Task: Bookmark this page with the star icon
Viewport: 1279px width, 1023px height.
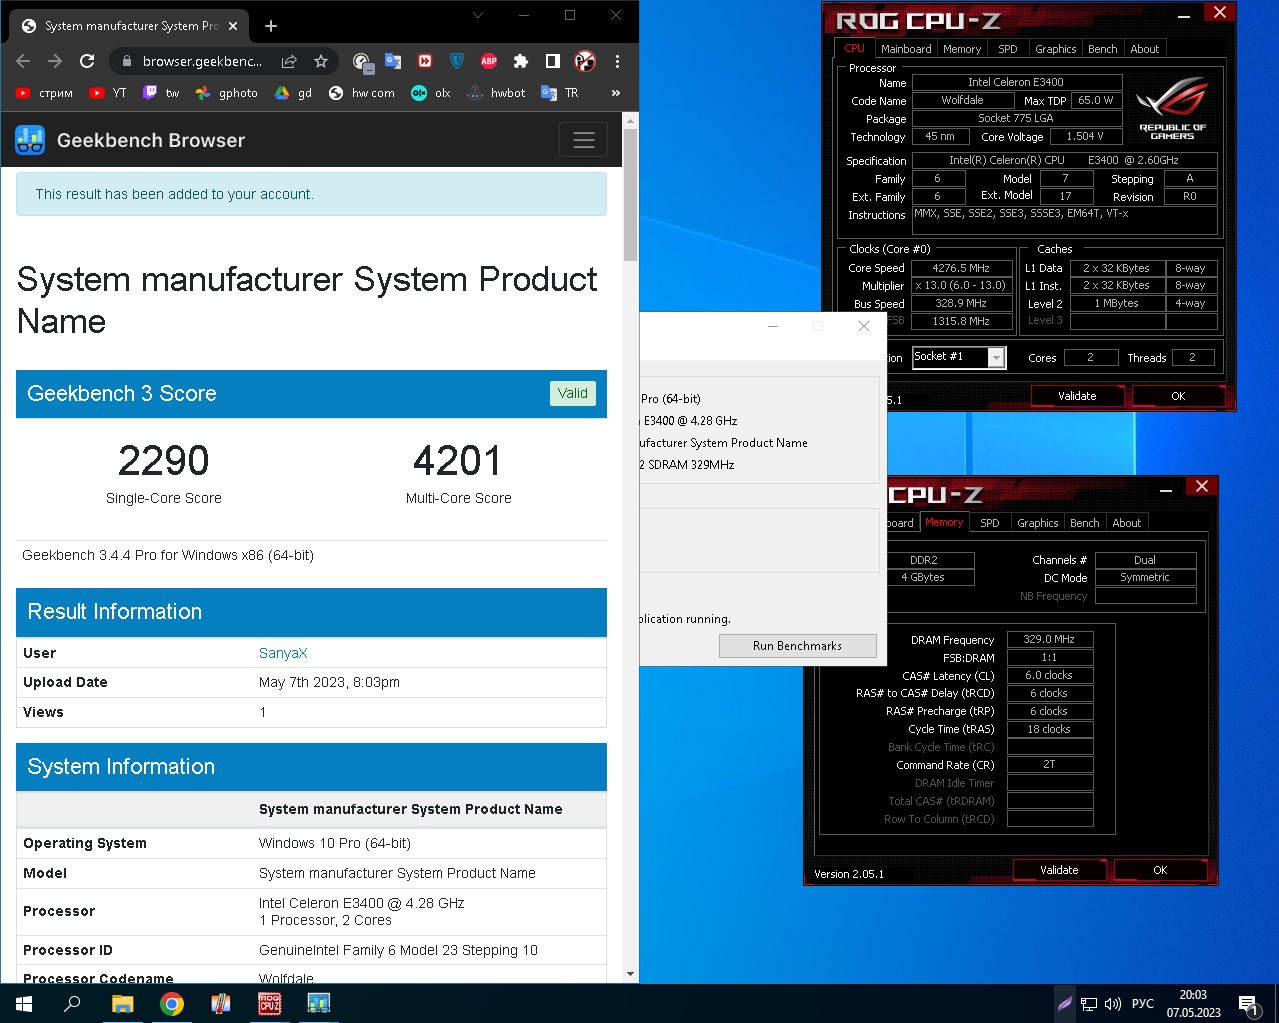Action: (x=321, y=61)
